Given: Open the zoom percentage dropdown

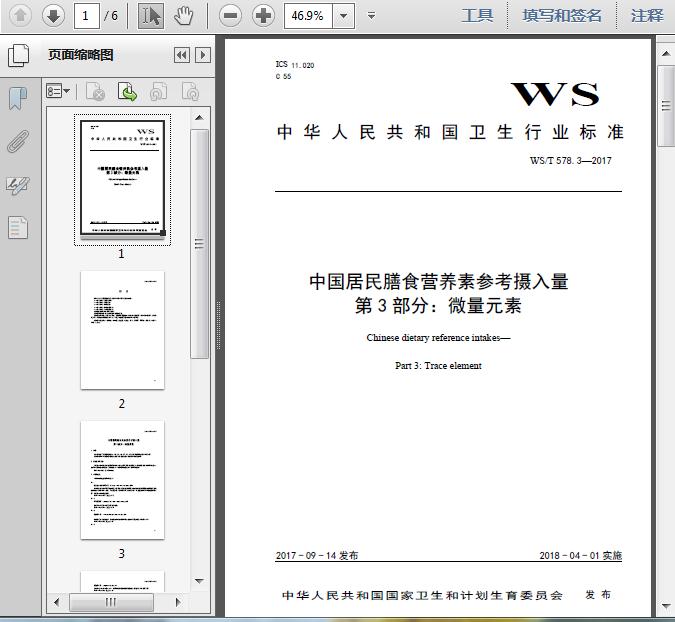Looking at the screenshot, I should click(344, 15).
